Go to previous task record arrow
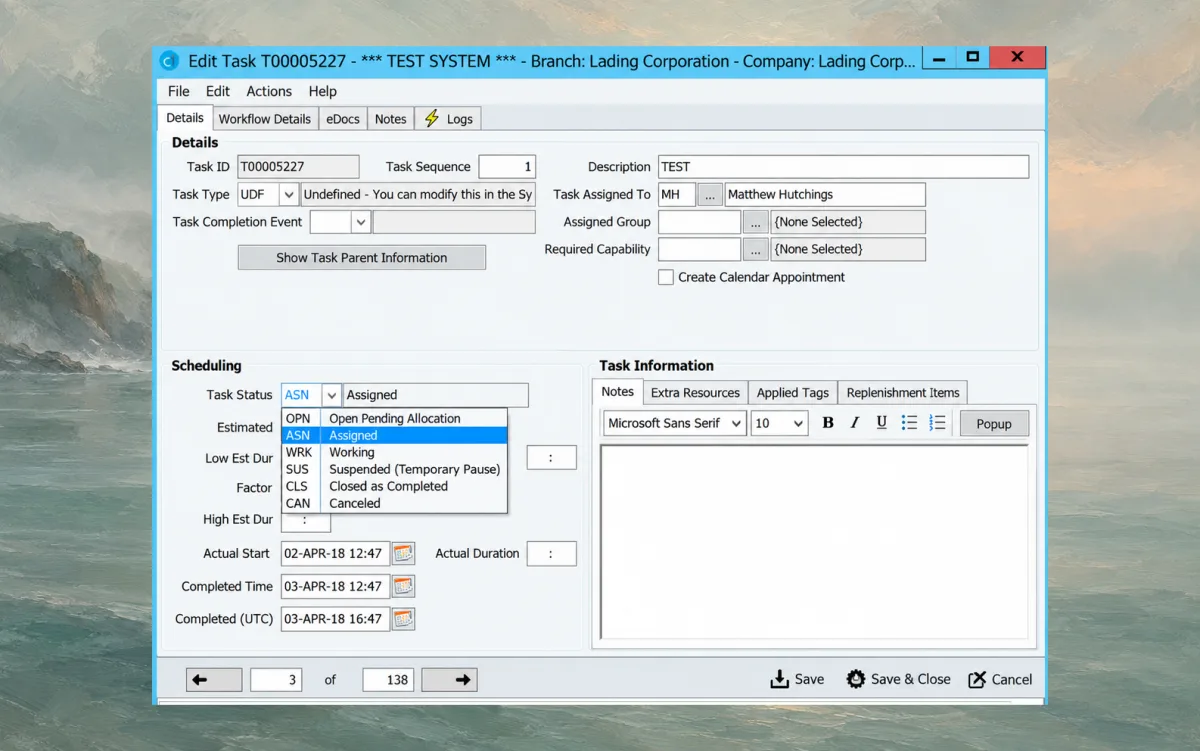Image resolution: width=1200 pixels, height=751 pixels. (x=214, y=680)
